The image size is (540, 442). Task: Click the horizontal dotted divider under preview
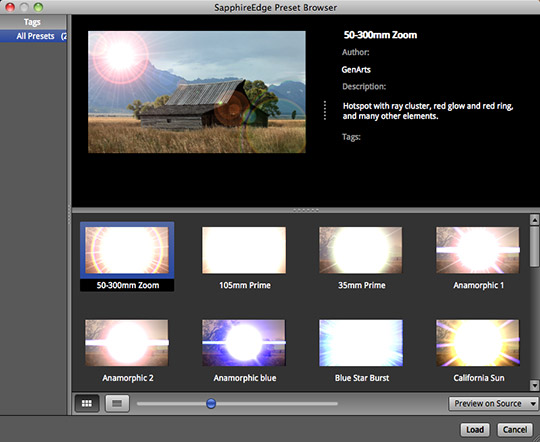point(306,210)
